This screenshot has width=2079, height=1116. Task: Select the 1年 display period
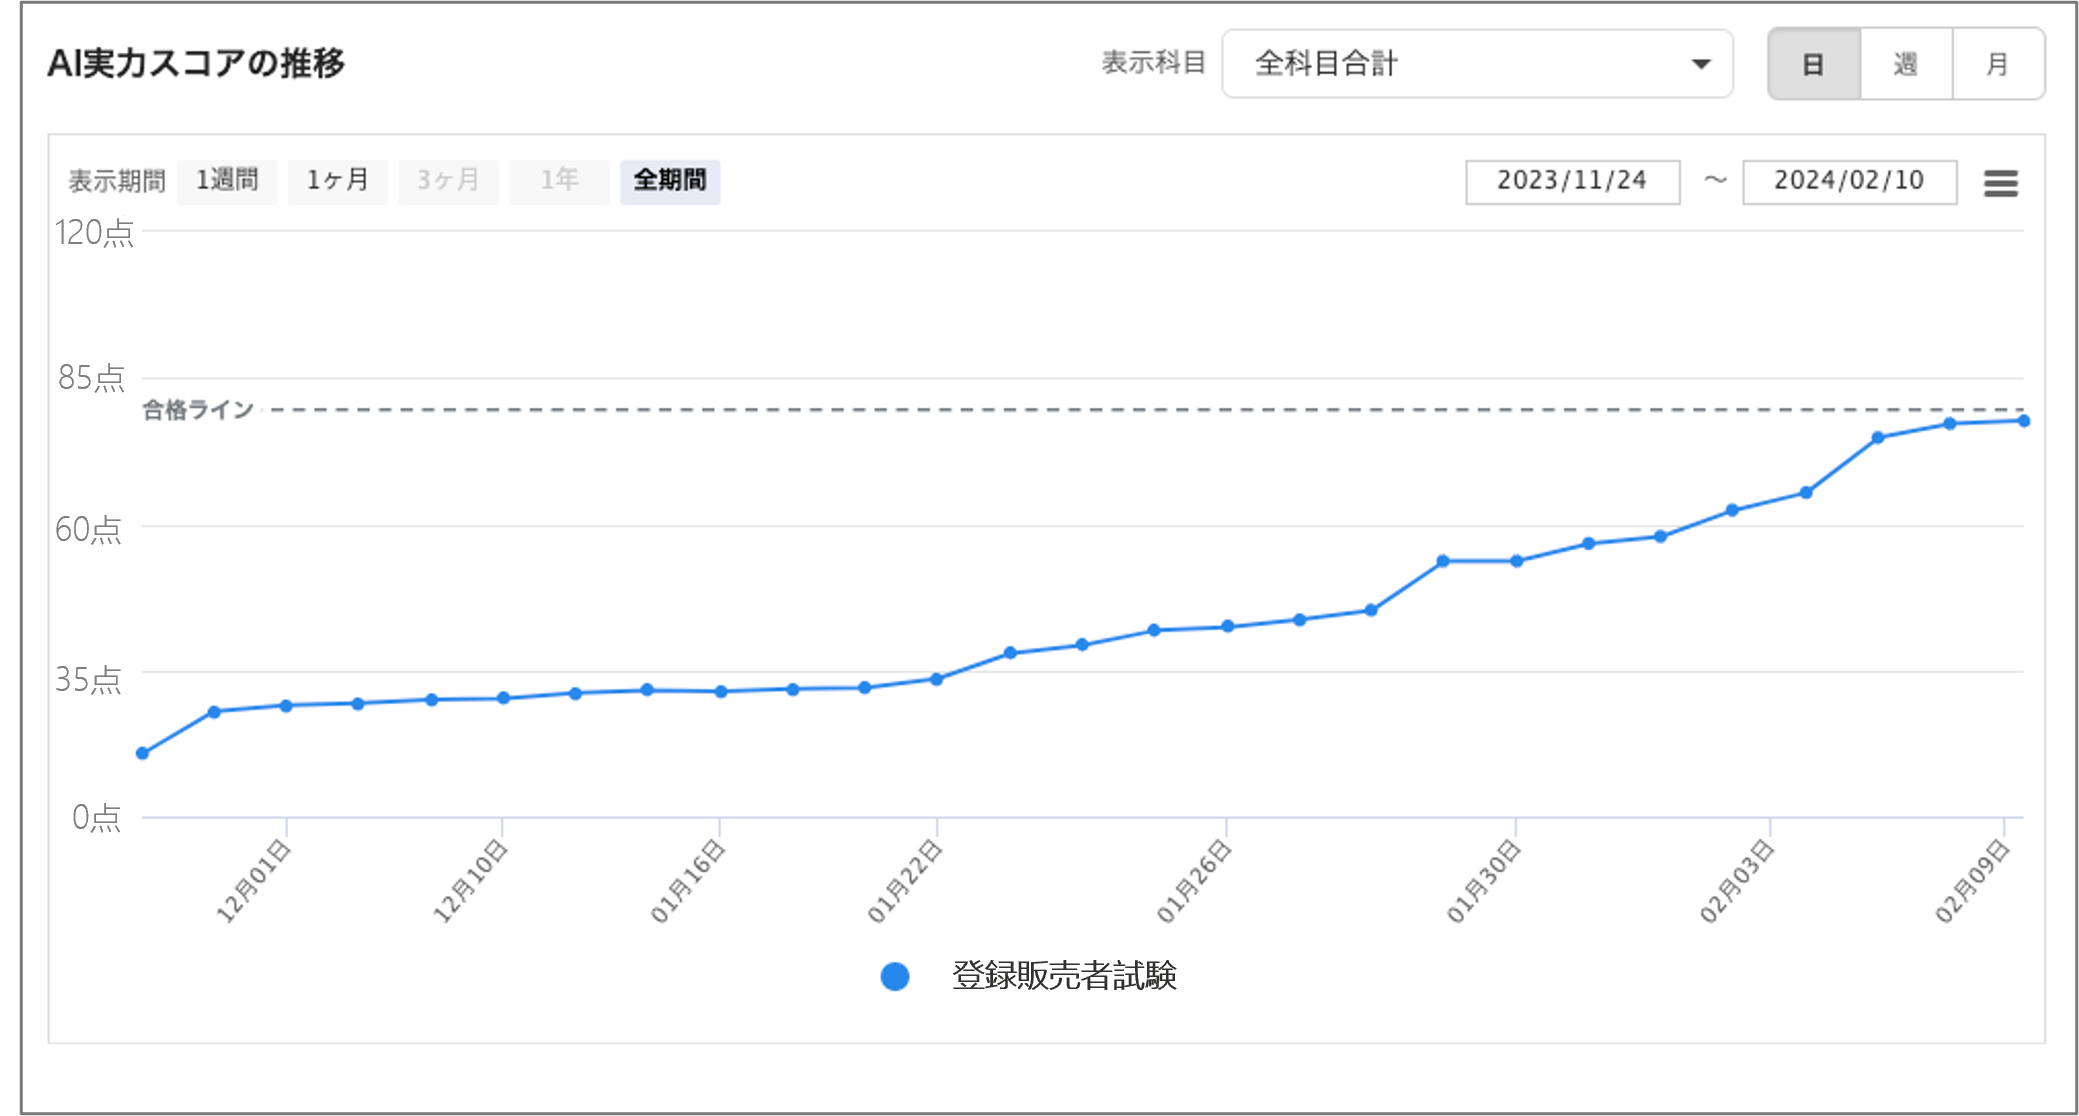click(x=559, y=181)
